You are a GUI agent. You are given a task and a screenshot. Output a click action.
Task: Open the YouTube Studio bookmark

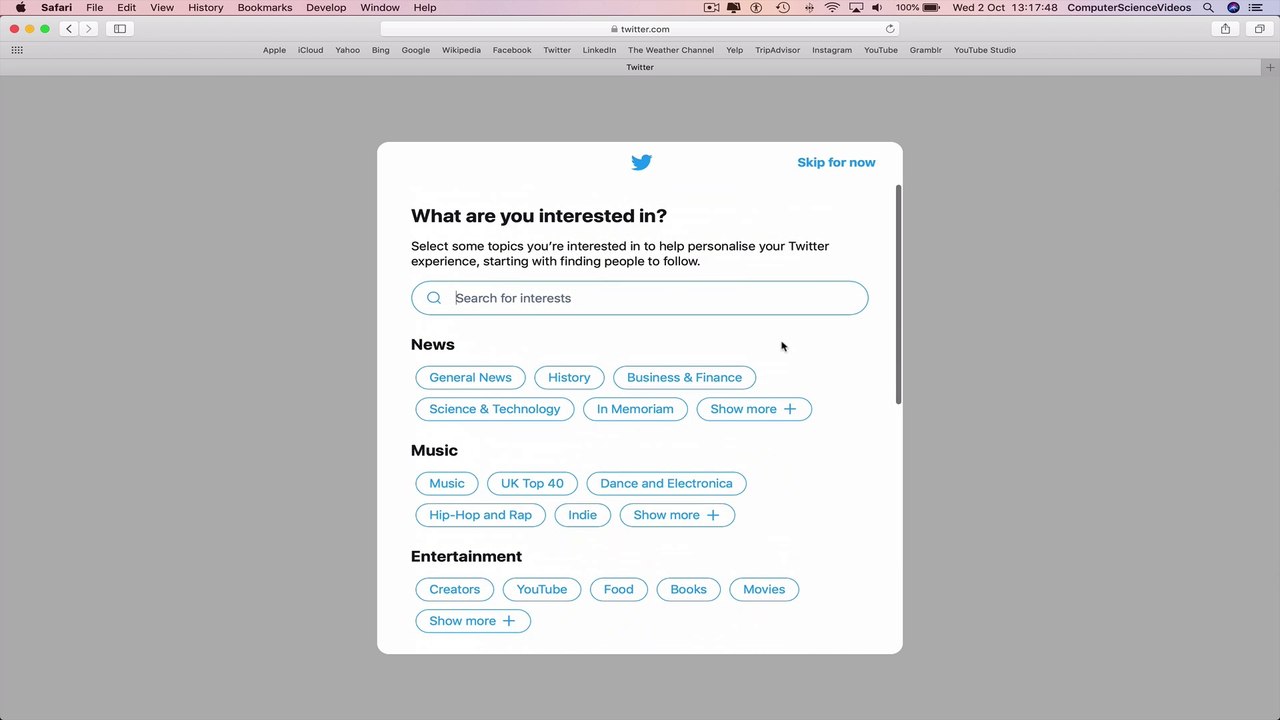click(984, 50)
